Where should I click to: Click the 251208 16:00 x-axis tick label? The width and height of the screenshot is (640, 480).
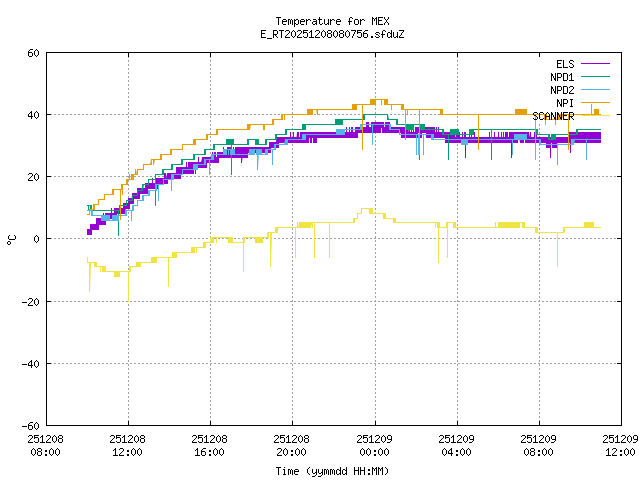(x=210, y=445)
